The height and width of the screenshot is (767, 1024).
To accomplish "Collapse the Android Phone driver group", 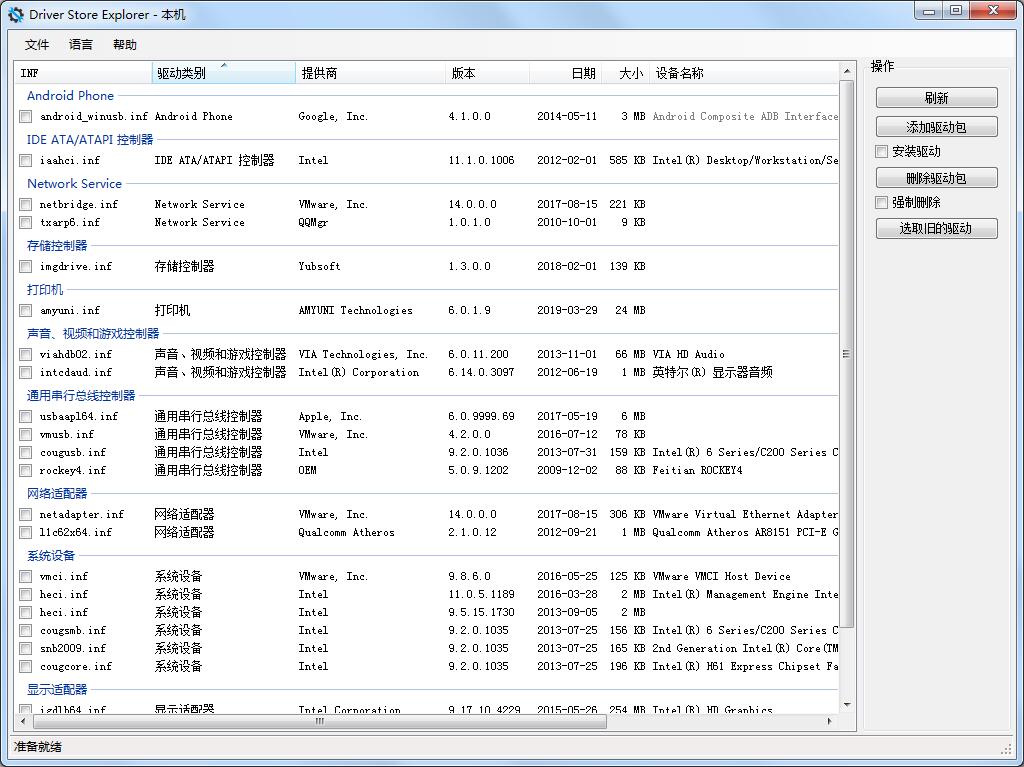I will 70,95.
